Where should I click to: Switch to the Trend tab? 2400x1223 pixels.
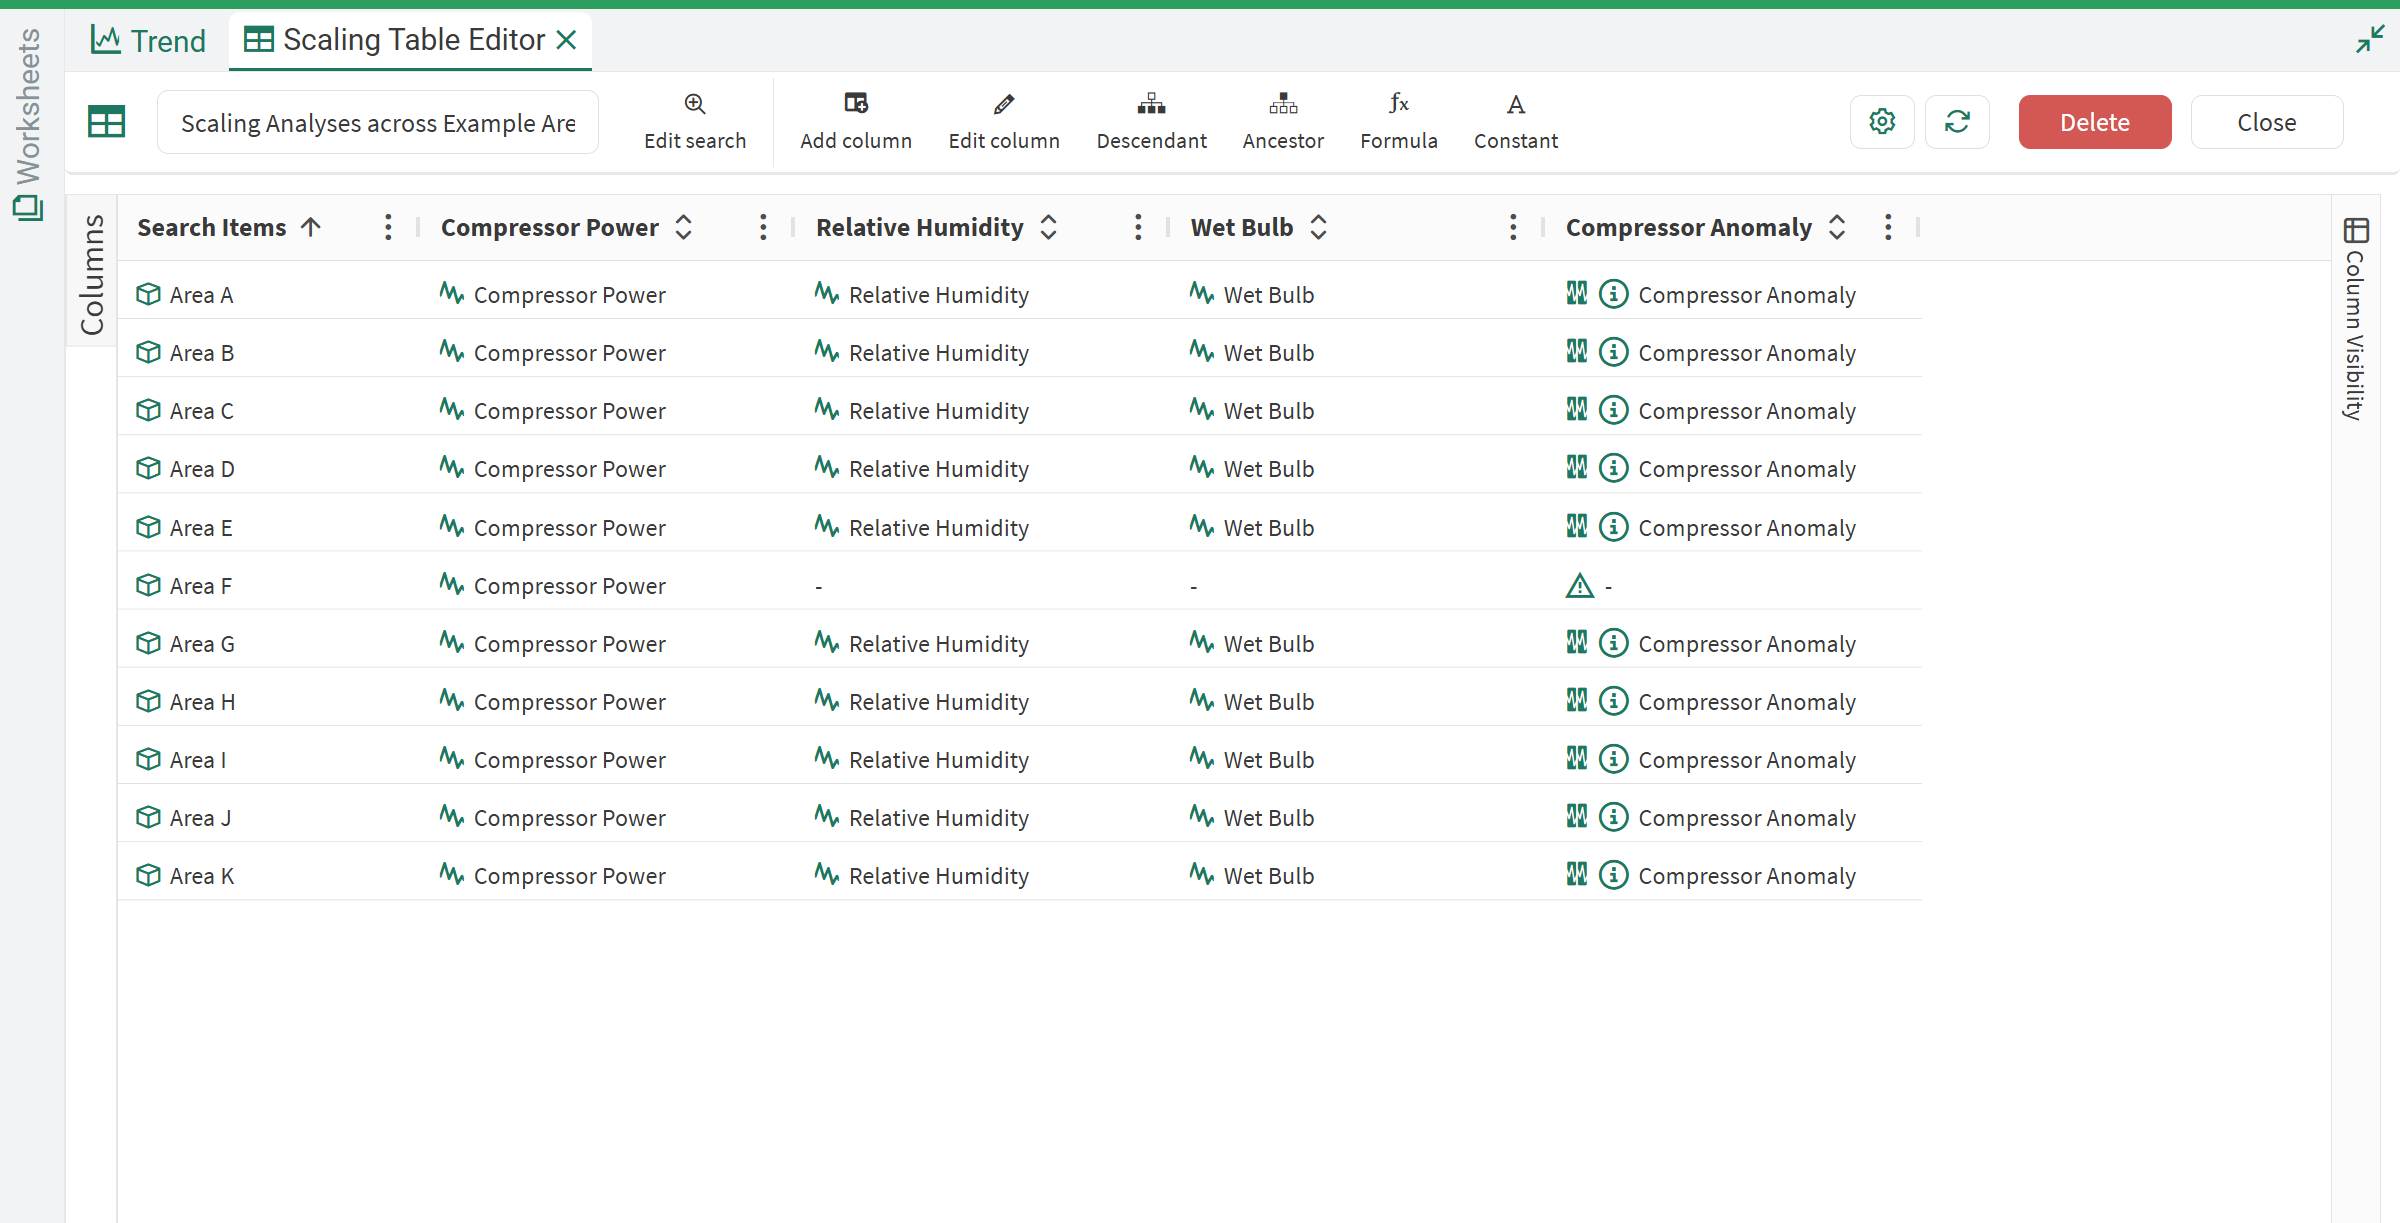pyautogui.click(x=148, y=40)
